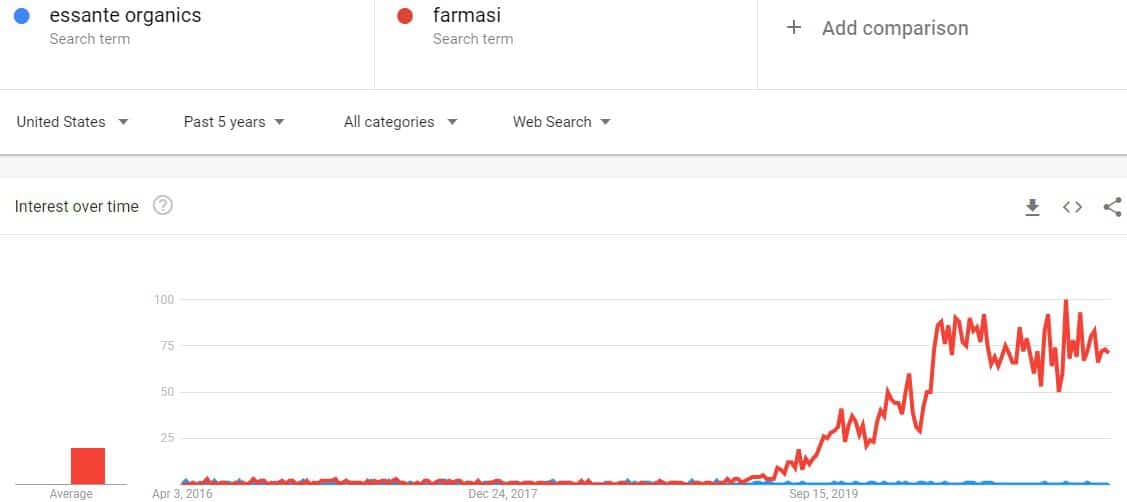Click the plus icon for Add comparison
This screenshot has width=1127, height=502.
[x=794, y=27]
